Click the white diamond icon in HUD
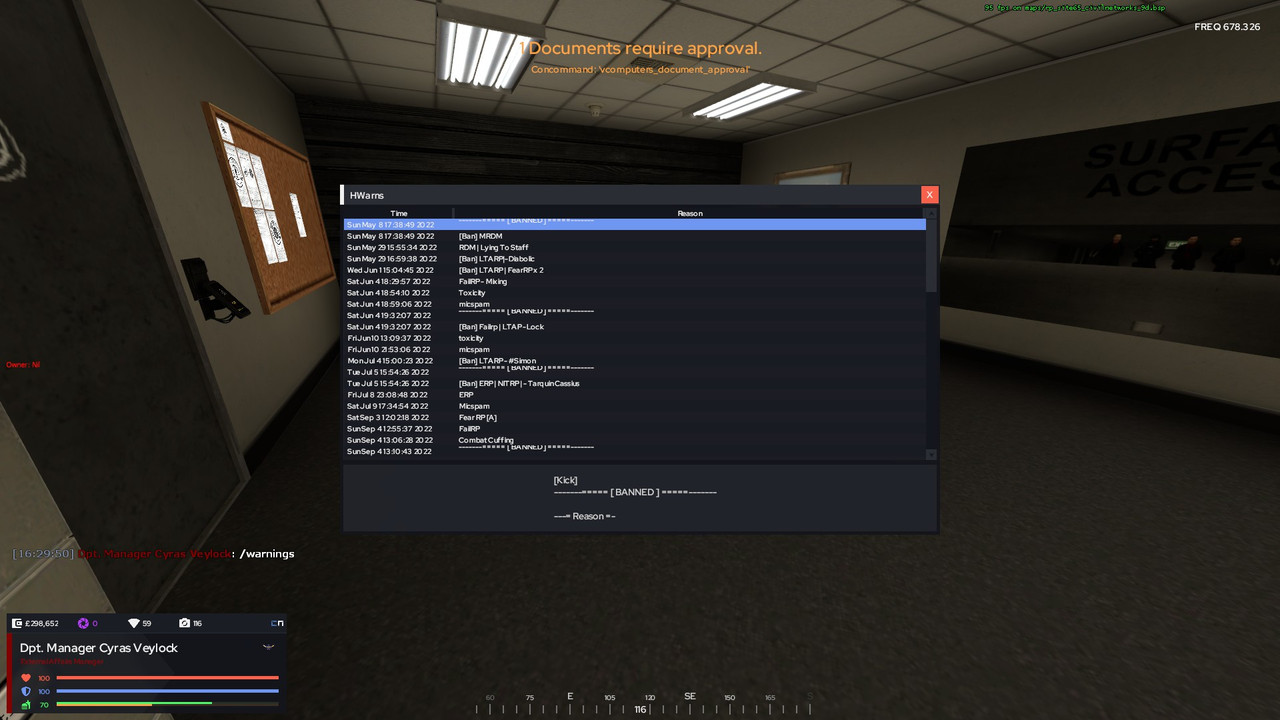This screenshot has width=1280, height=720. pyautogui.click(x=134, y=623)
